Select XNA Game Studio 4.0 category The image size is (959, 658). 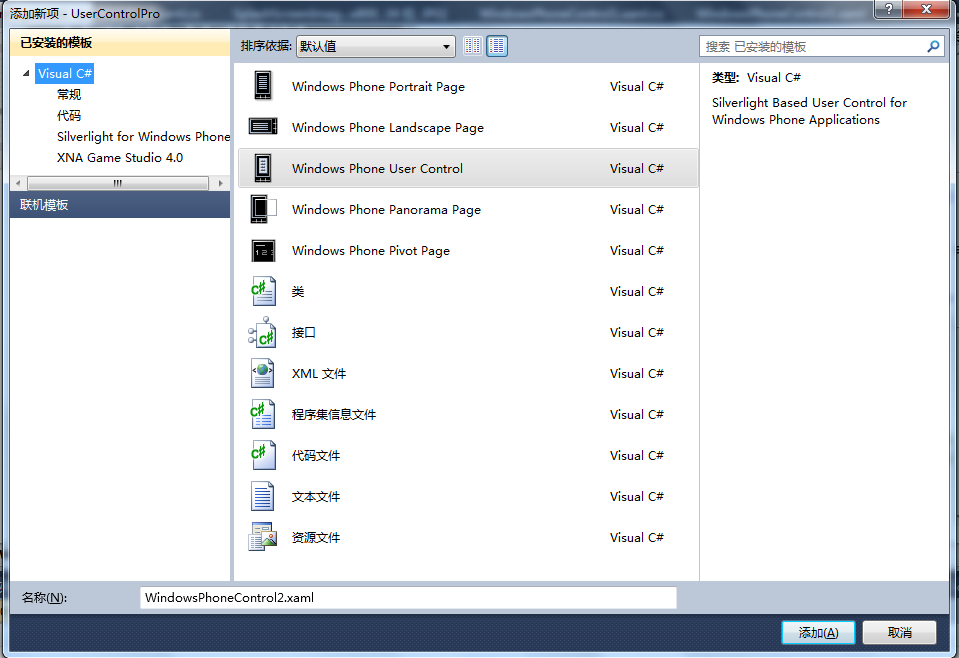(120, 157)
